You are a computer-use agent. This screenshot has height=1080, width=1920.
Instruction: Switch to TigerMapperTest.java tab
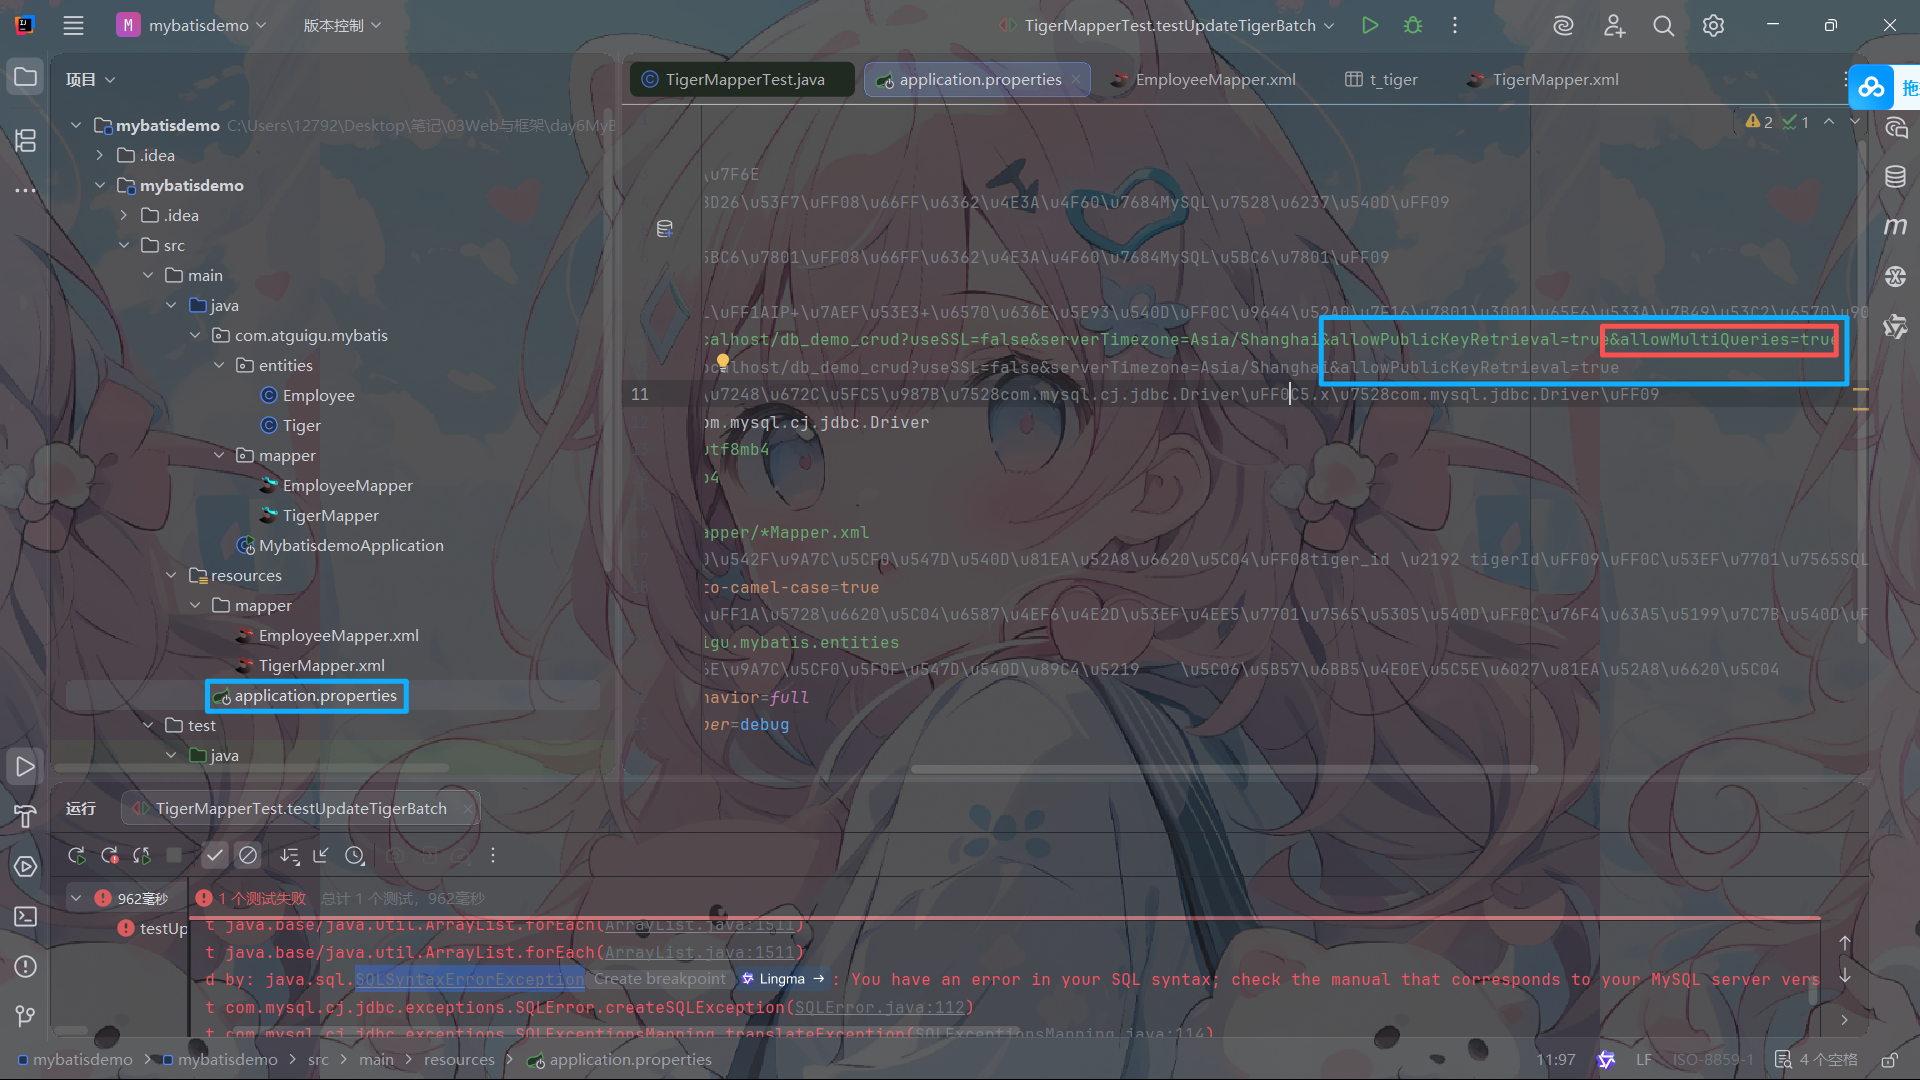[744, 80]
